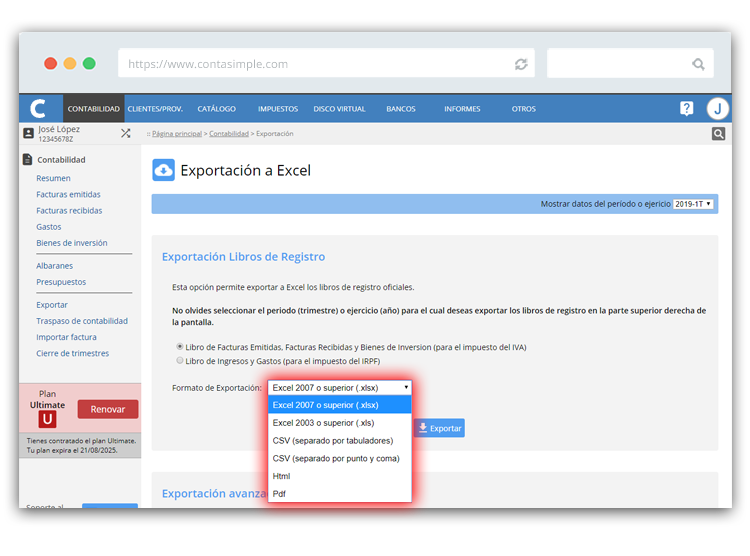Screen dimensions: 750x556
Task: Select Libro de Ingresos y Gastos radio option
Action: pos(180,361)
